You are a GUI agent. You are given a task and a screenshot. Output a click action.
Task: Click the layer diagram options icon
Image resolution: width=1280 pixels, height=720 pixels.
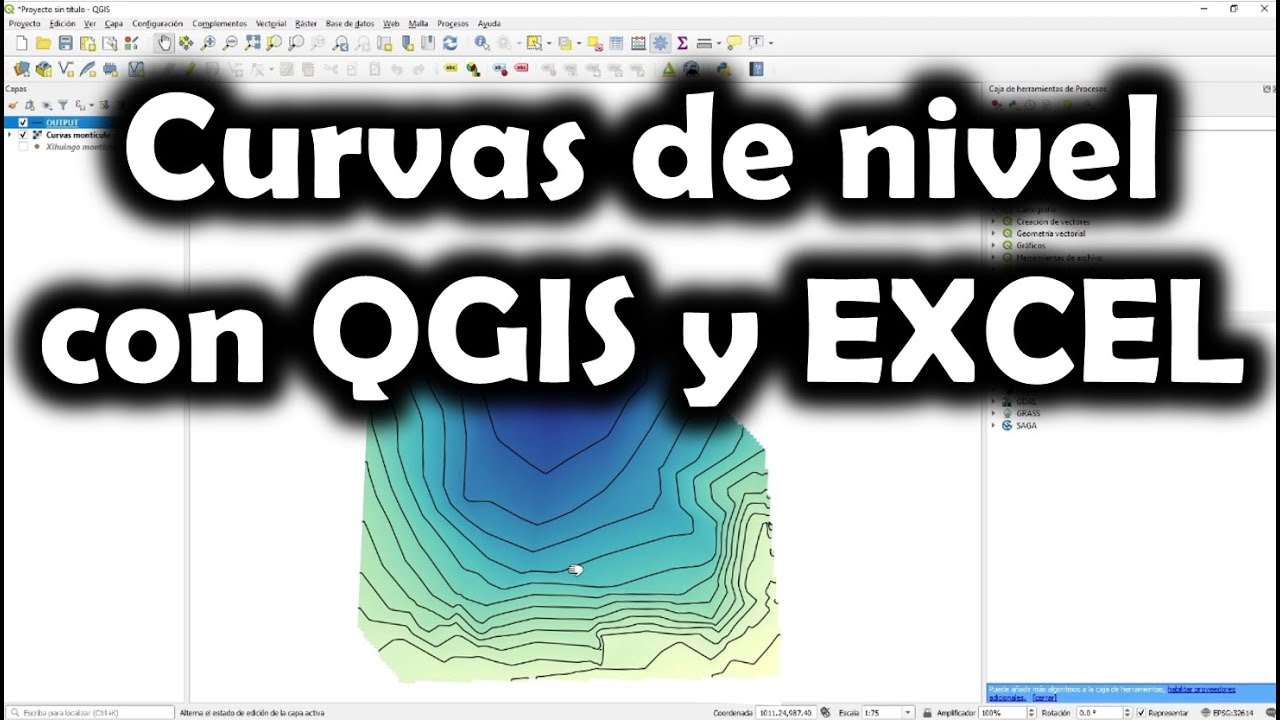tap(472, 69)
